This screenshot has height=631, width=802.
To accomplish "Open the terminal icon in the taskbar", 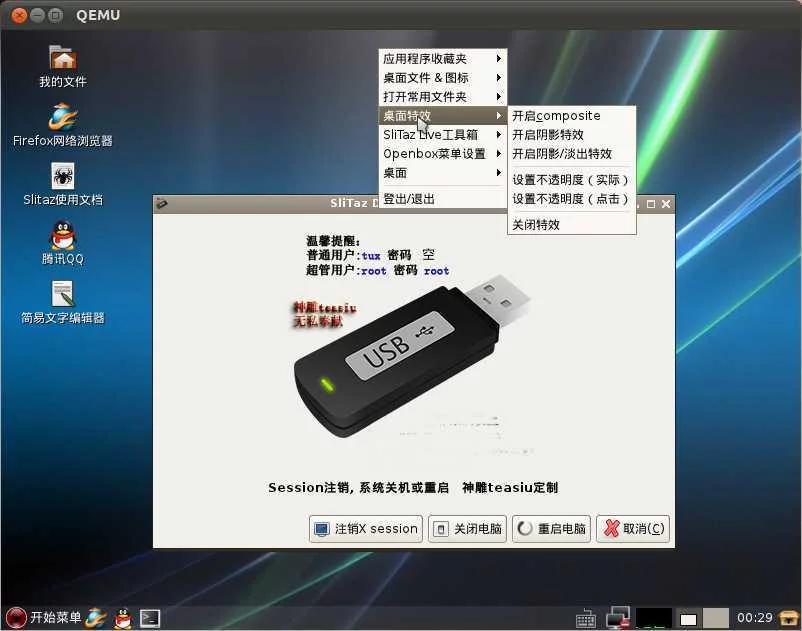I will coord(150,618).
